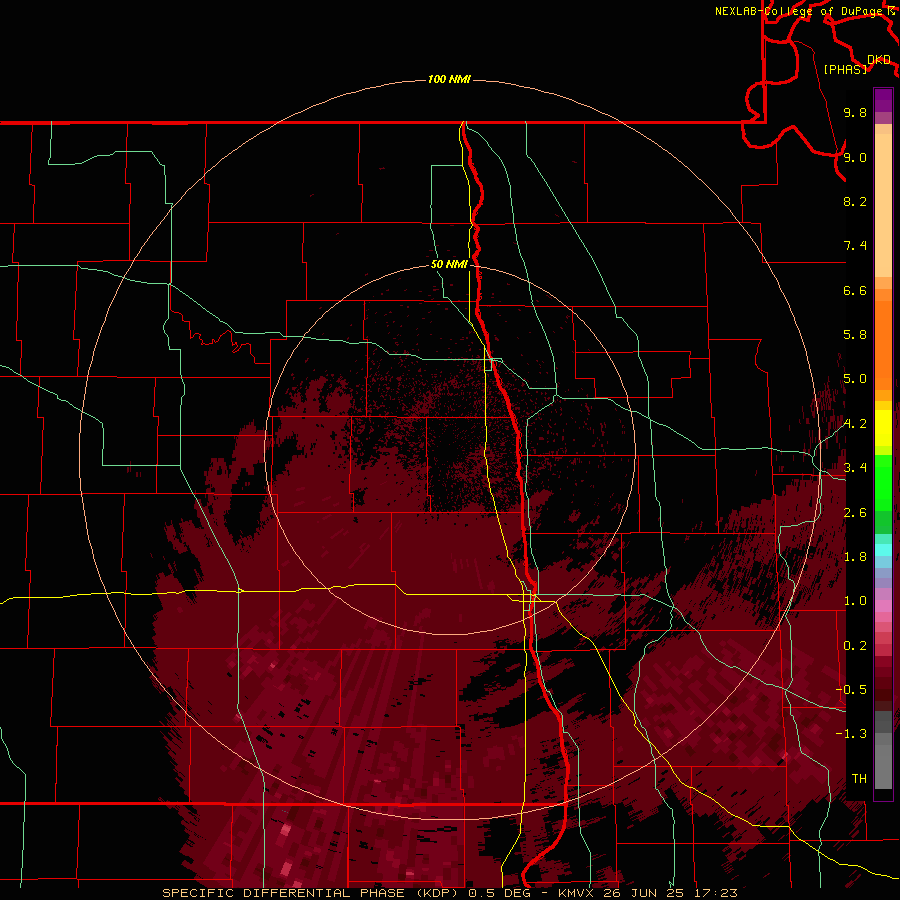Click the 0.2 scale value
Image resolution: width=900 pixels, height=900 pixels.
point(855,646)
